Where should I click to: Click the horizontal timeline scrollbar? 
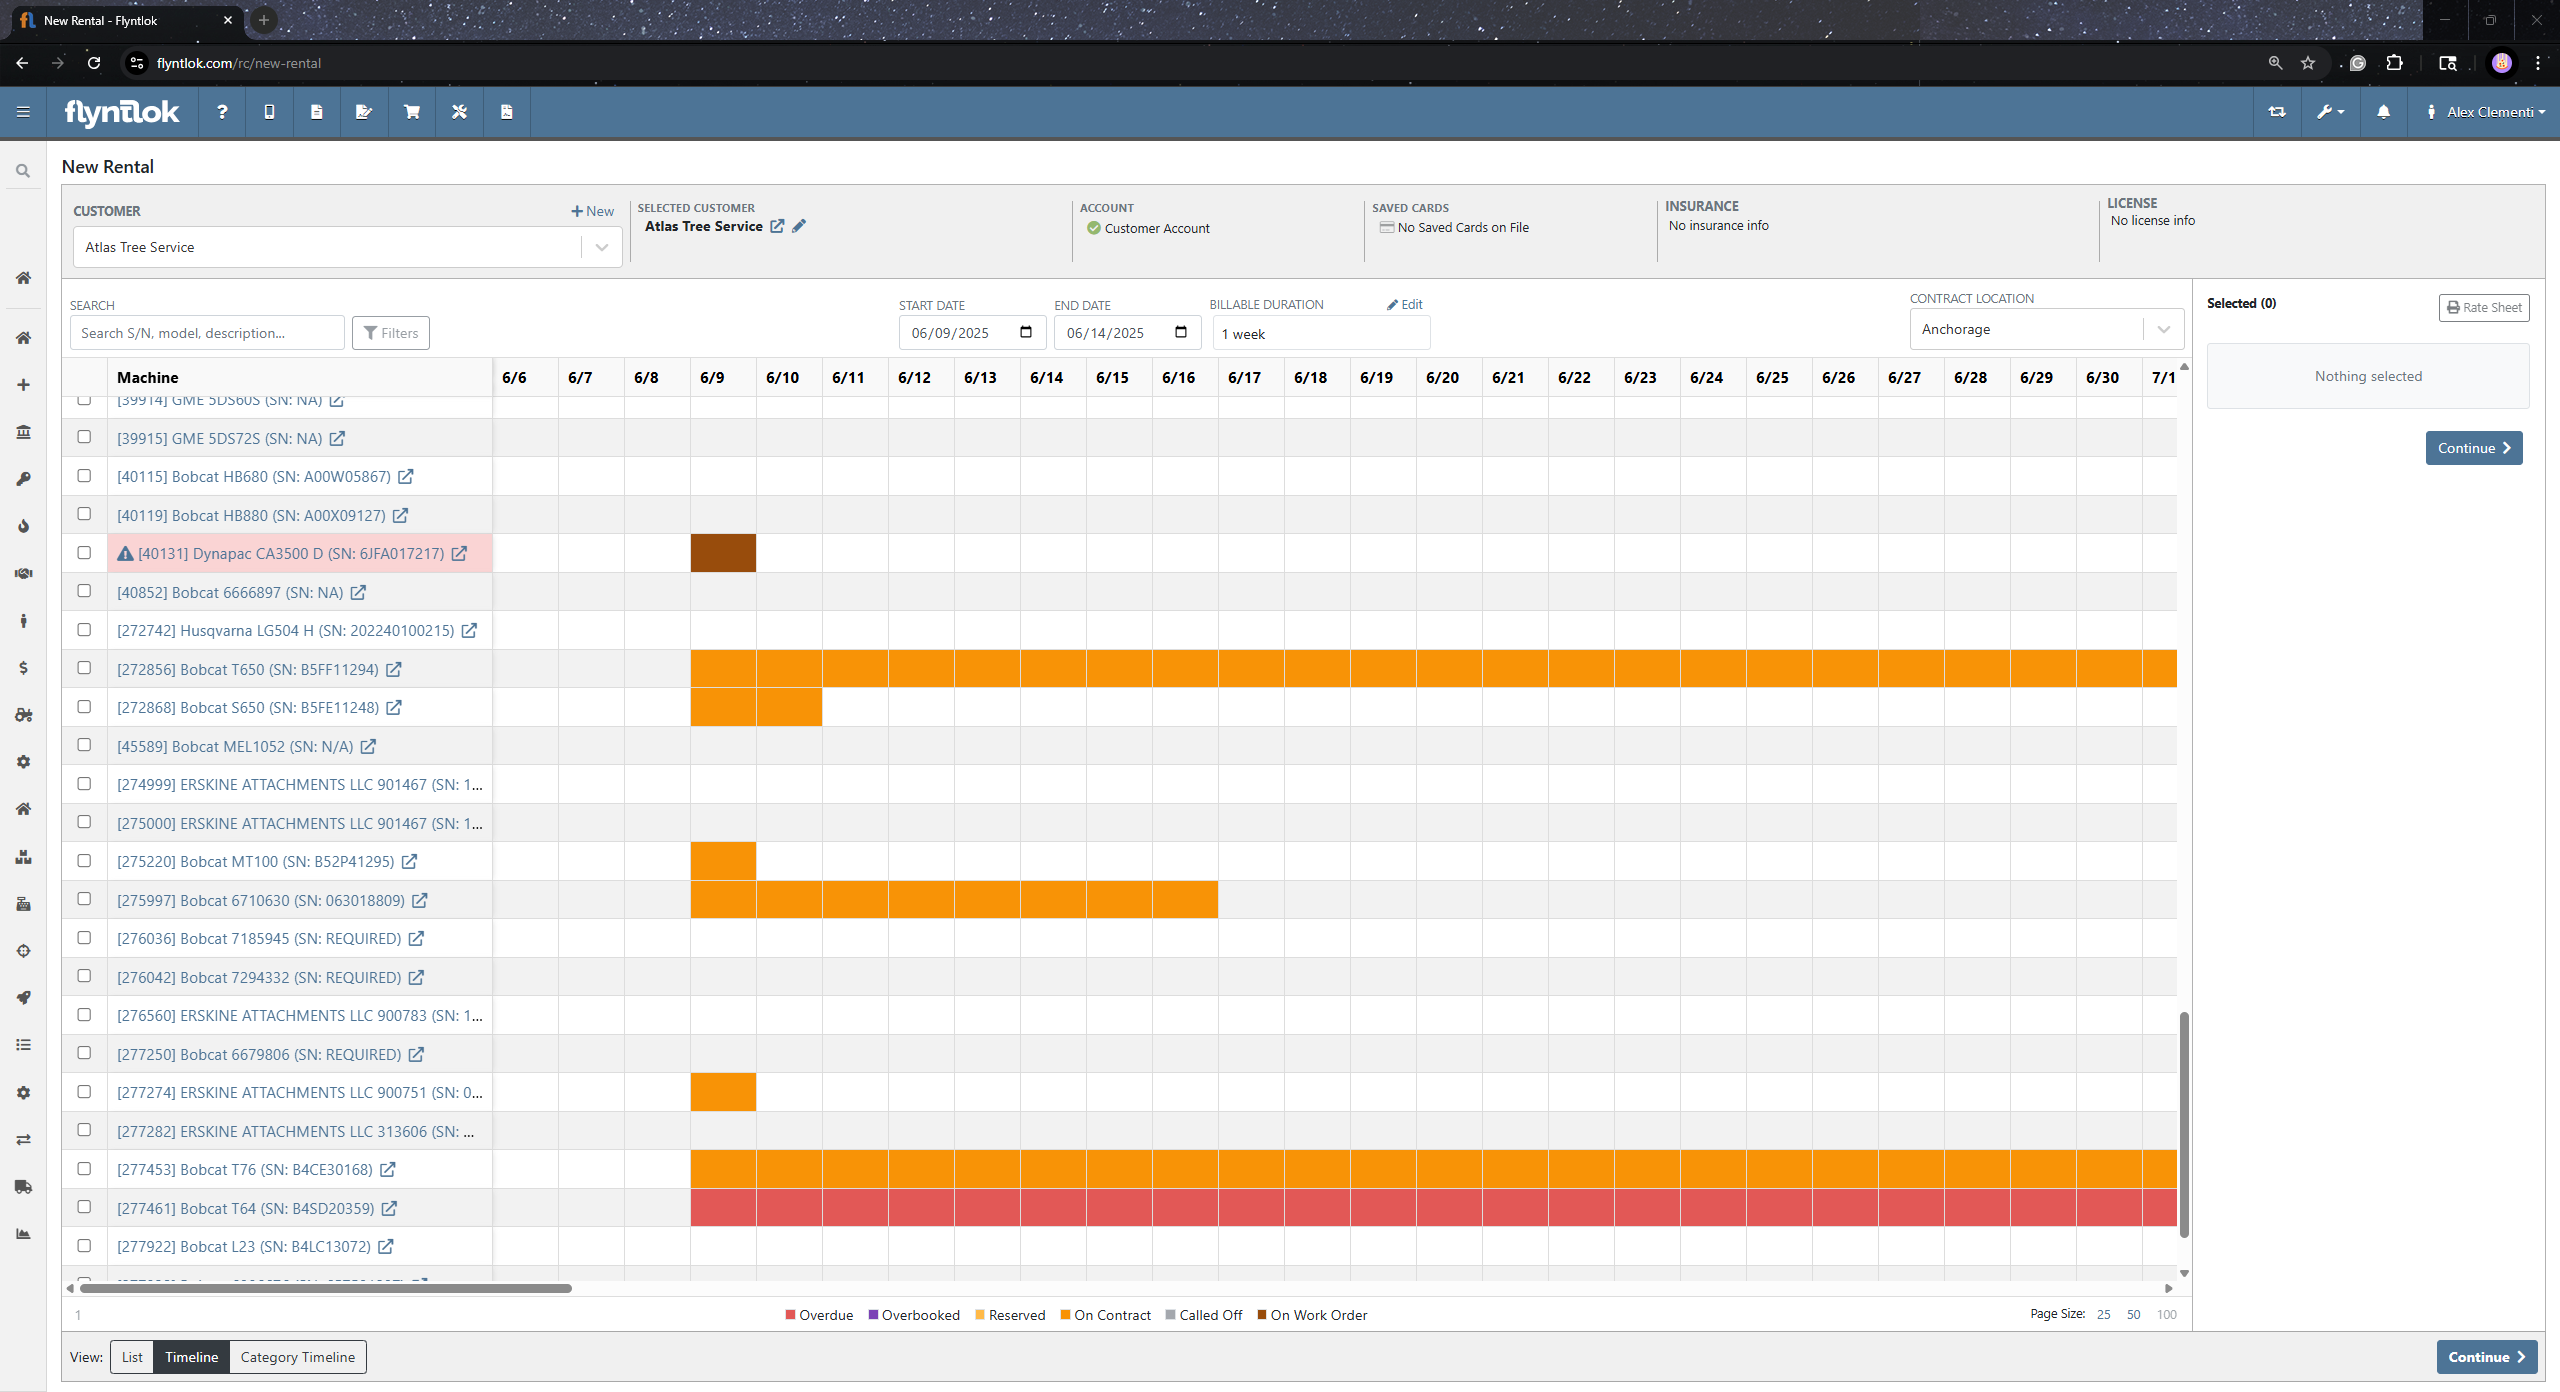coord(325,1288)
